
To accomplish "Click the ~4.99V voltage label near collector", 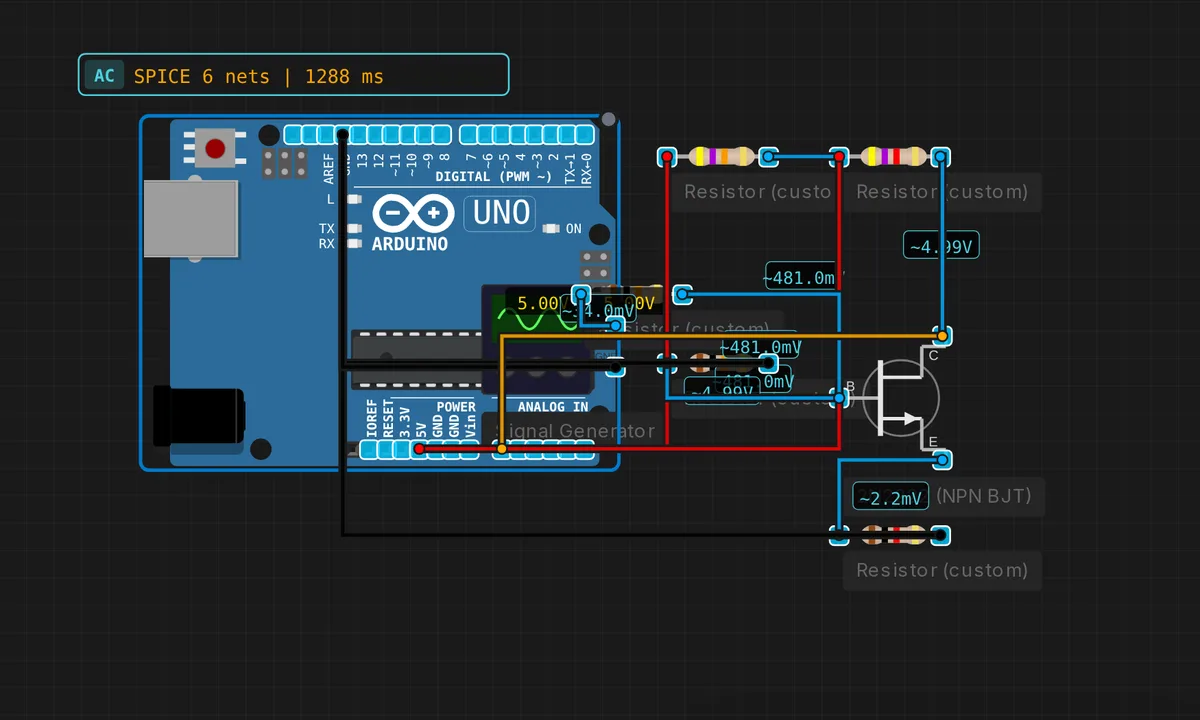I will click(x=941, y=245).
